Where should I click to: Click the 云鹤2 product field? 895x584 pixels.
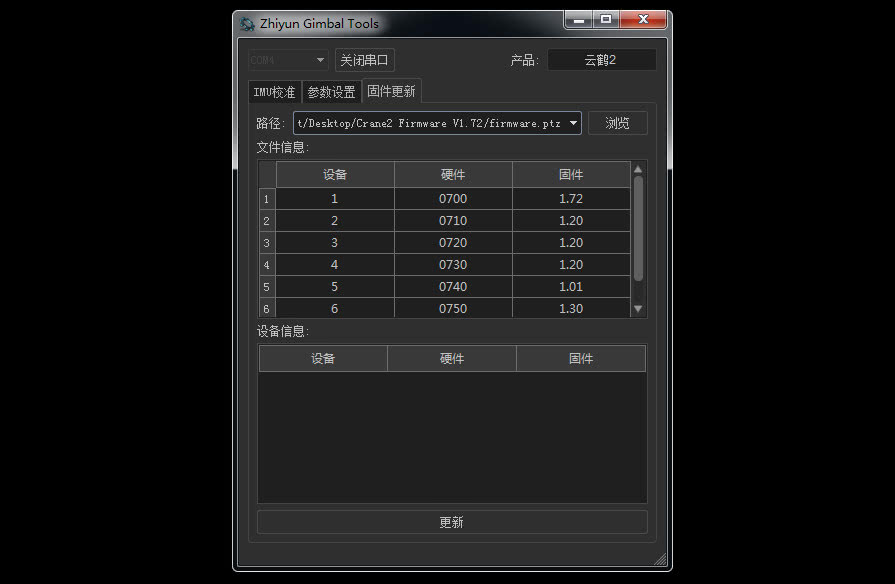click(x=601, y=60)
